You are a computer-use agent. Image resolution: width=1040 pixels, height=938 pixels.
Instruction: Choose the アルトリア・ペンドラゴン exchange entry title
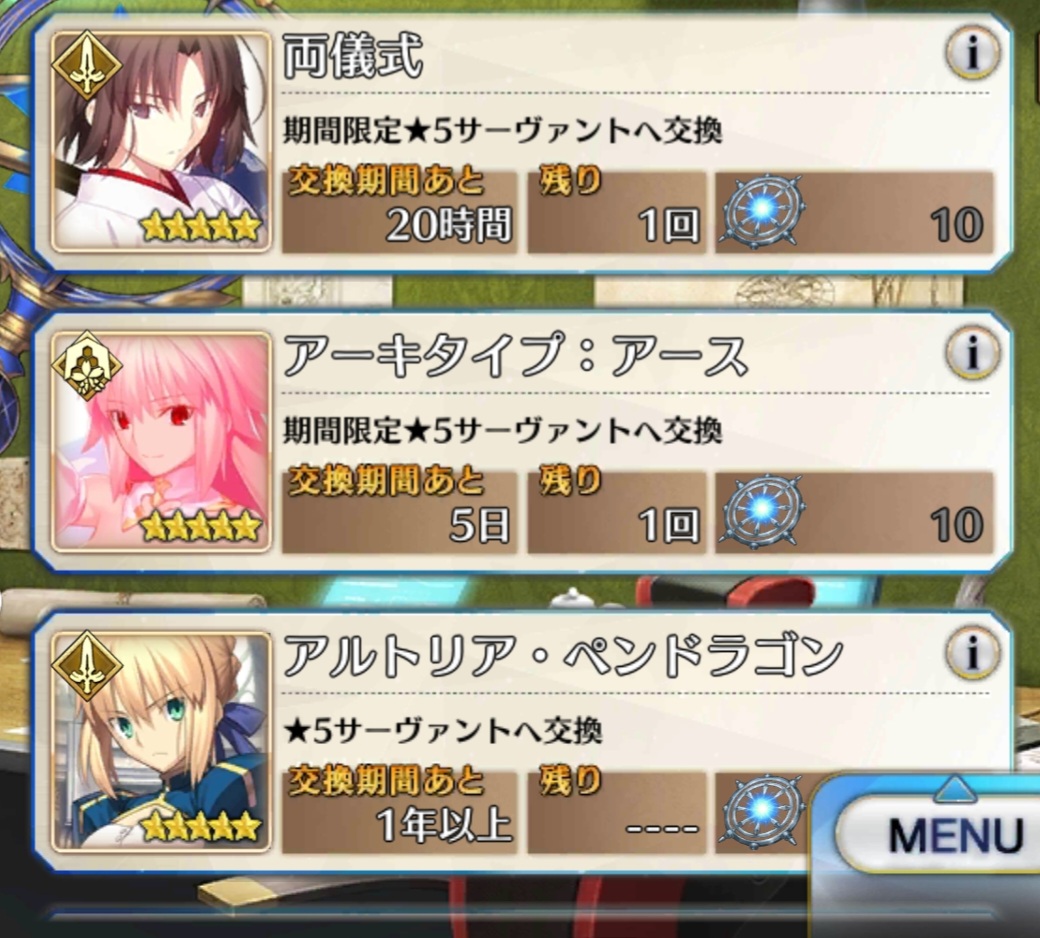(562, 656)
